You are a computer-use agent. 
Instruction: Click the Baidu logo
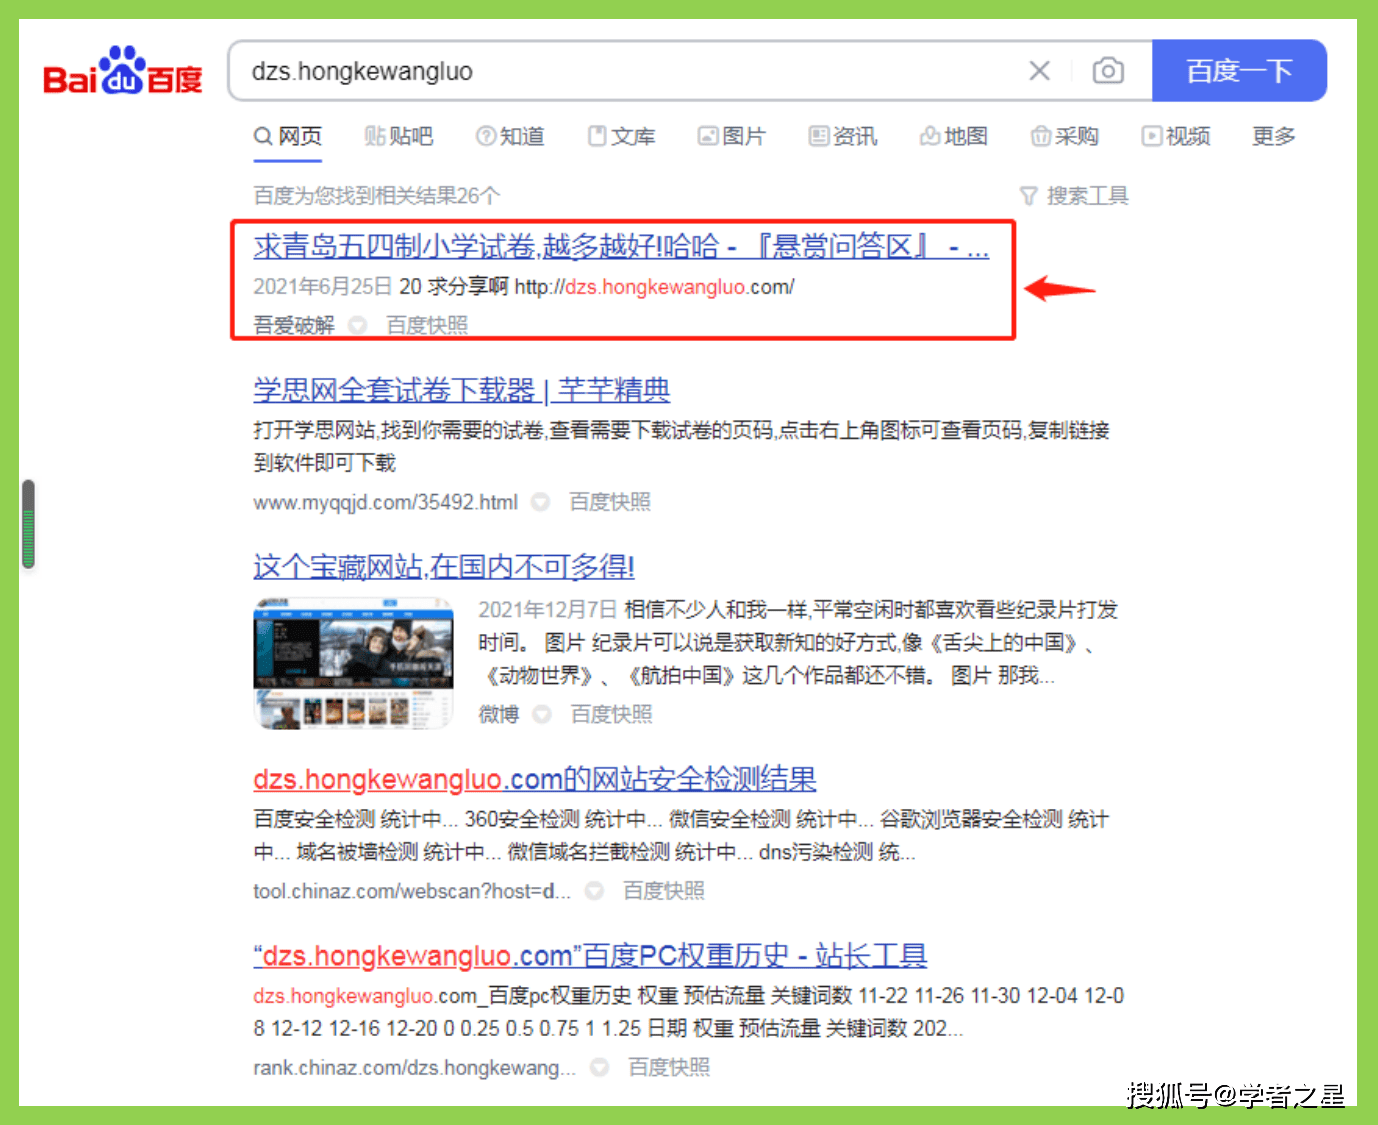click(x=123, y=71)
